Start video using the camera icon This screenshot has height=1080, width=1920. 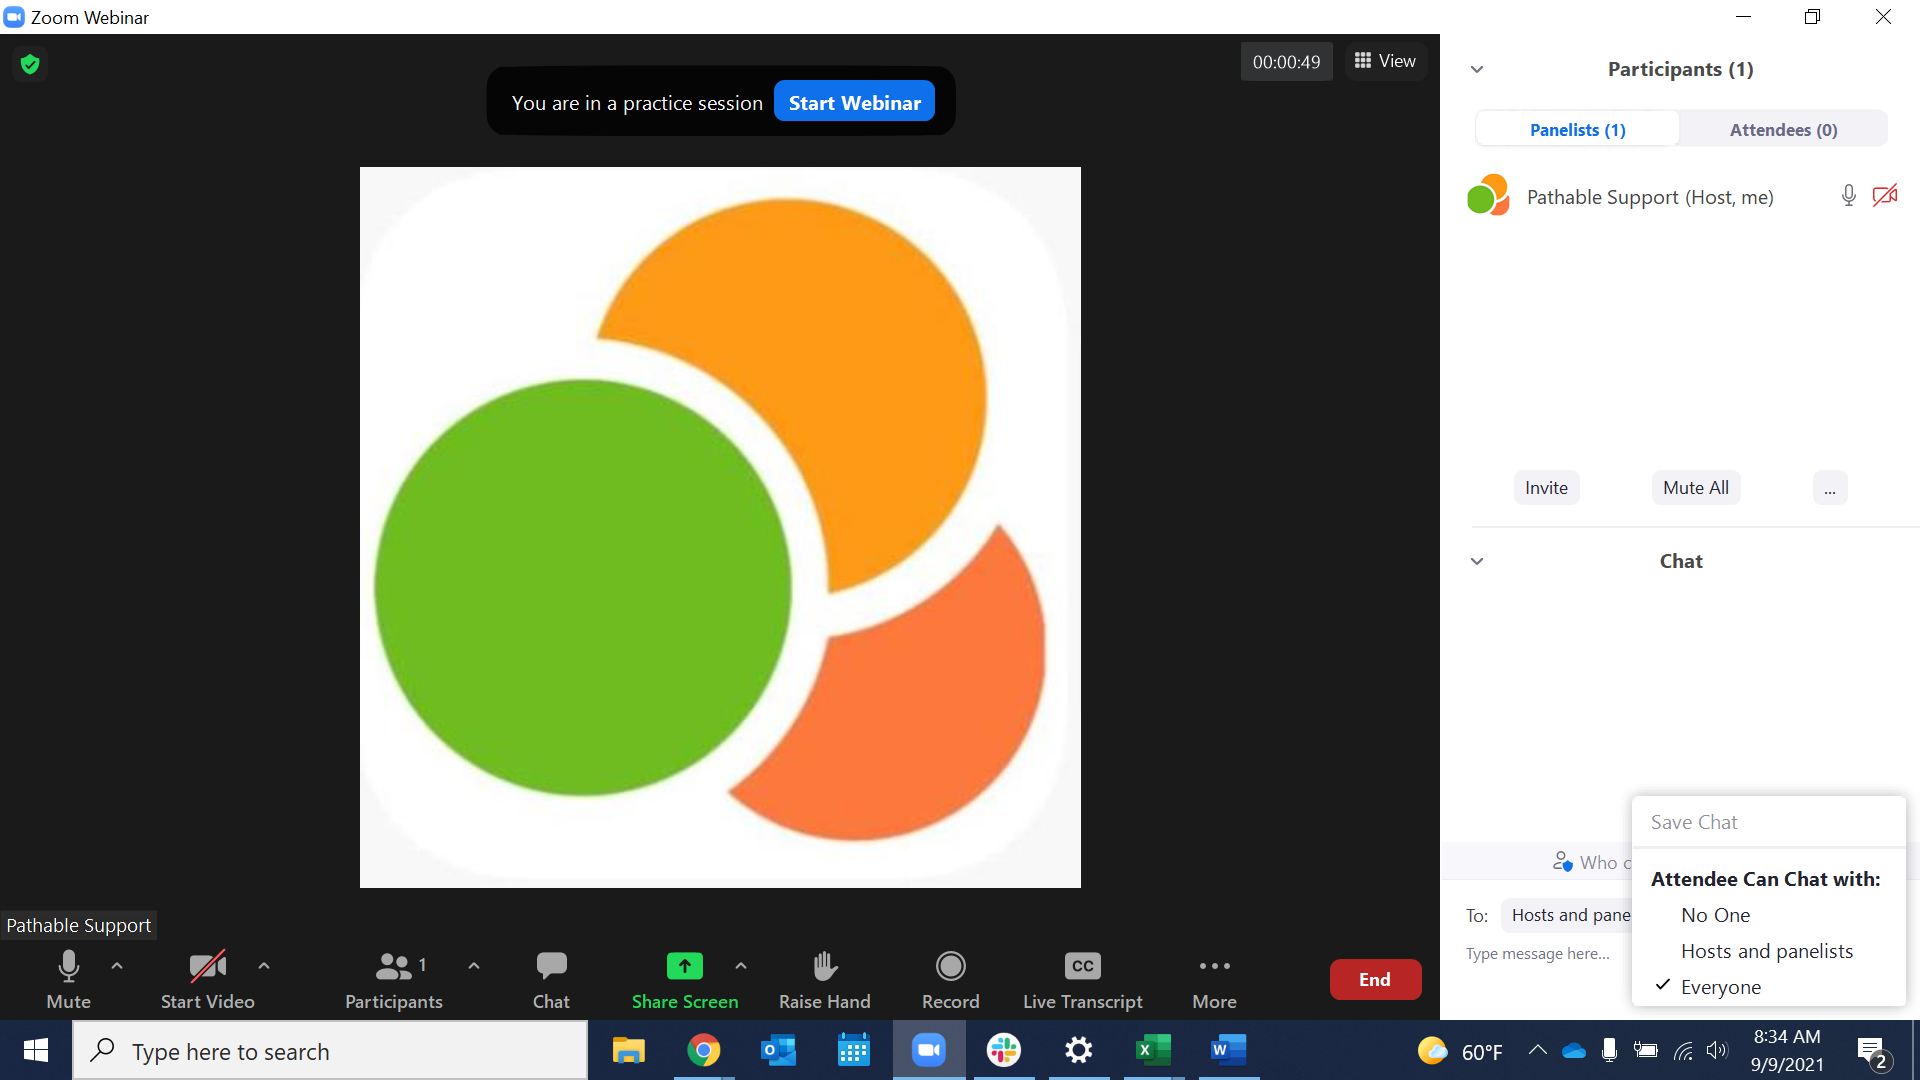click(207, 967)
